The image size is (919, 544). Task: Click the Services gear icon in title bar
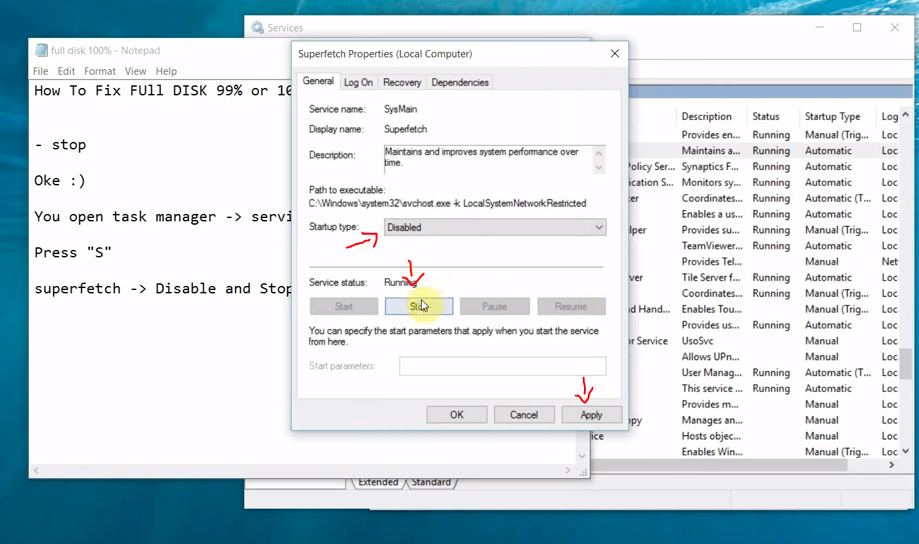pyautogui.click(x=257, y=28)
